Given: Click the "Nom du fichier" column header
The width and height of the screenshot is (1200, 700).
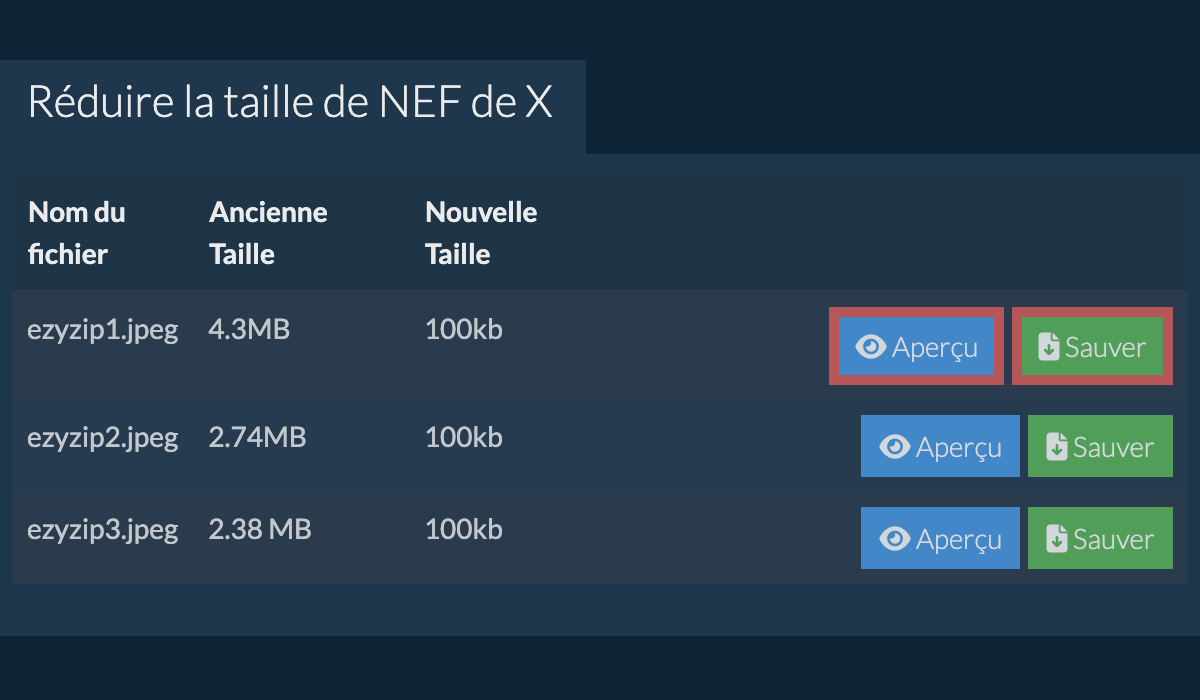Looking at the screenshot, I should pyautogui.click(x=77, y=233).
